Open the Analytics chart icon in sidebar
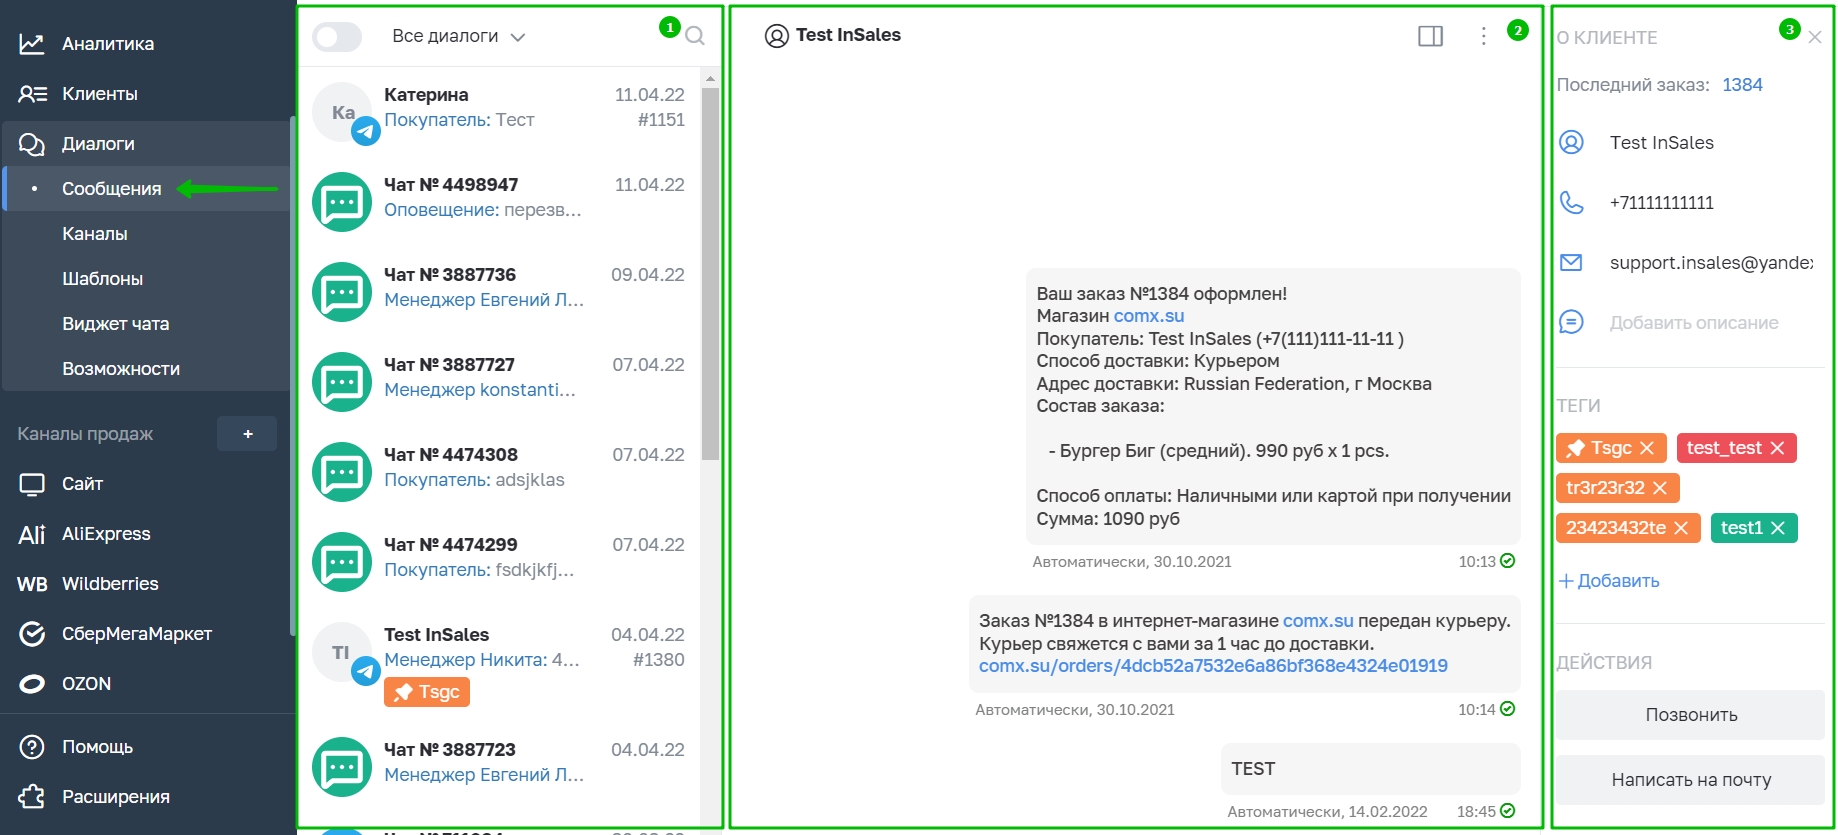 coord(32,44)
